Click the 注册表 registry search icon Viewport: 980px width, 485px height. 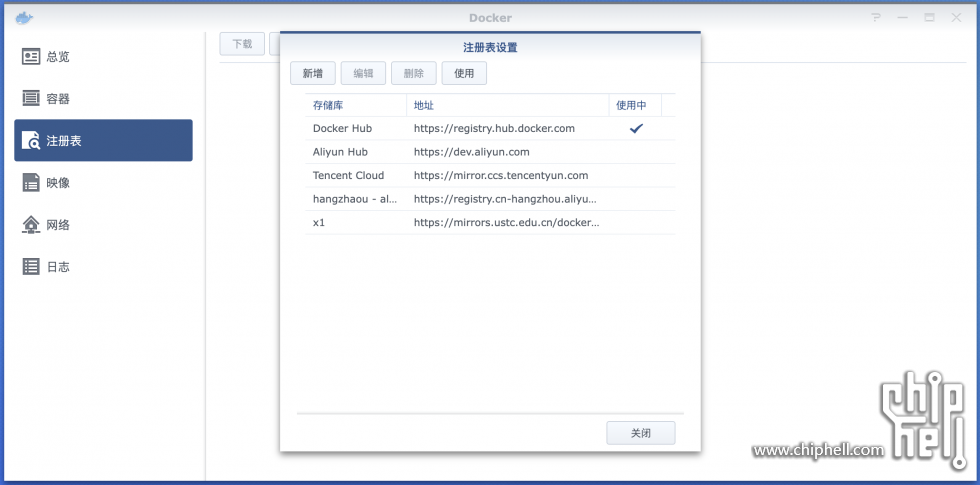pos(31,141)
